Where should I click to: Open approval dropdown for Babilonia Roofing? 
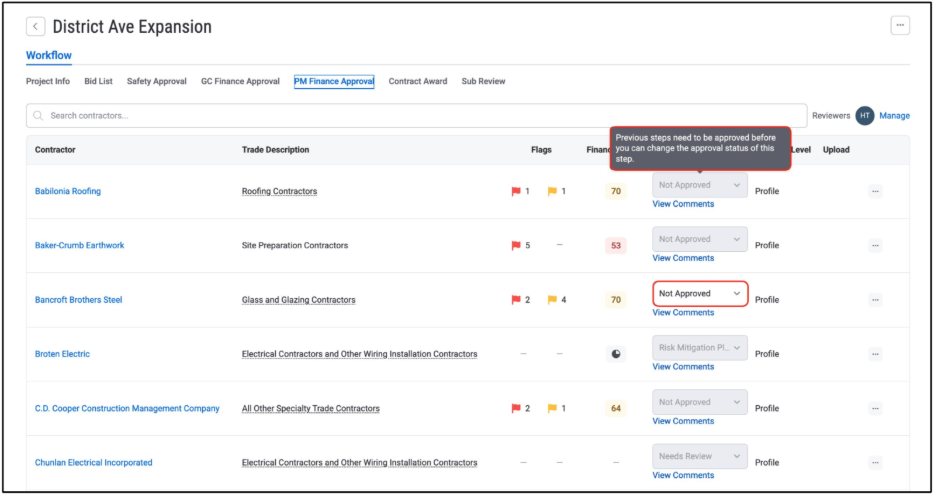(x=700, y=185)
